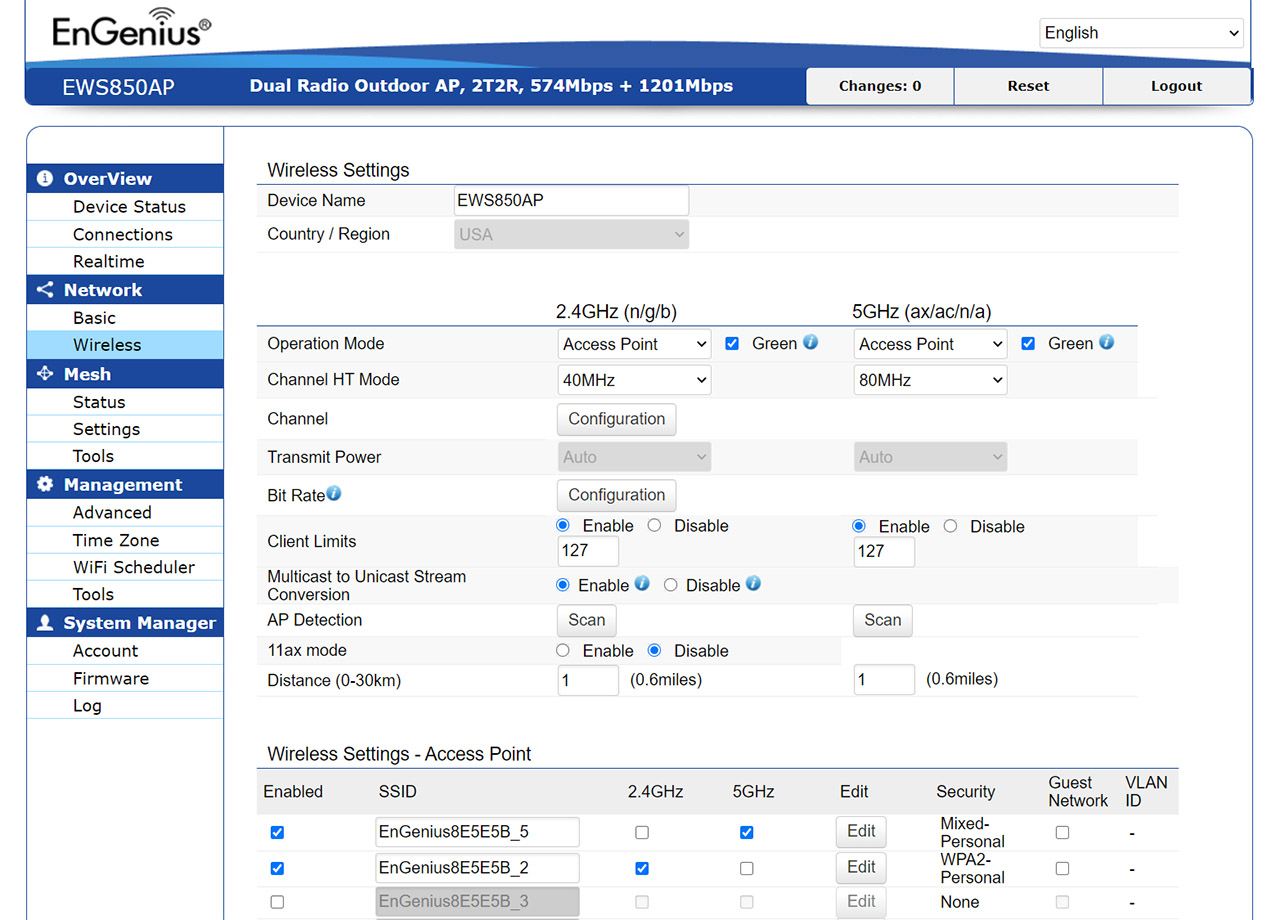Click the Bit Rate info icon
Image resolution: width=1280 pixels, height=920 pixels.
334,493
